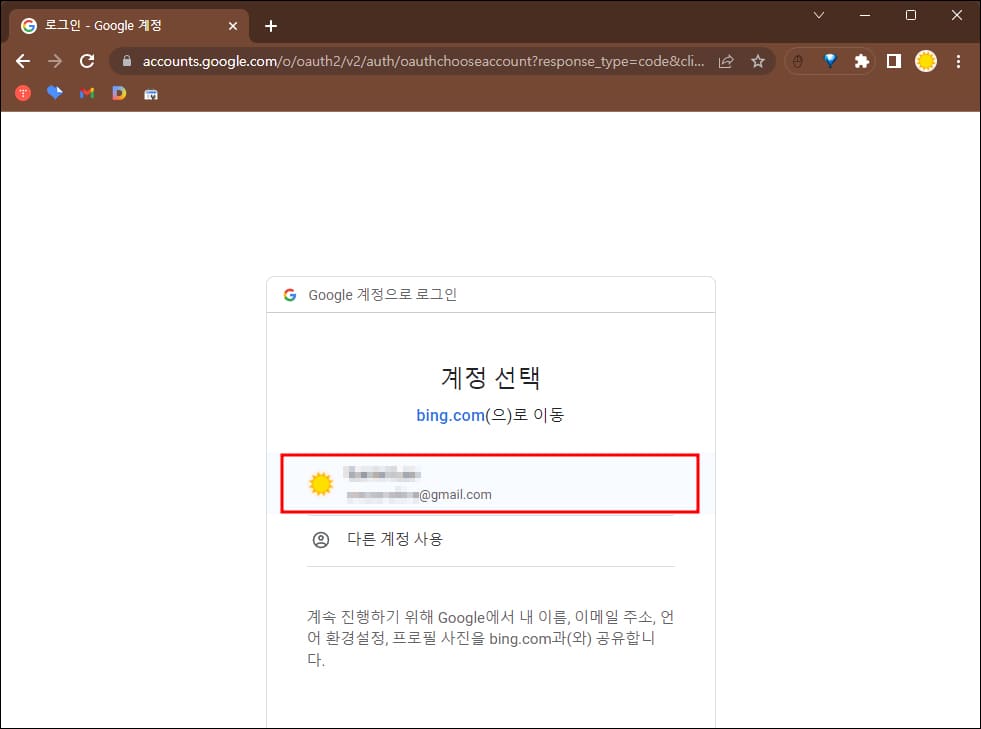
Task: Close the 로그인 - Google 계정 tab
Action: [x=233, y=26]
